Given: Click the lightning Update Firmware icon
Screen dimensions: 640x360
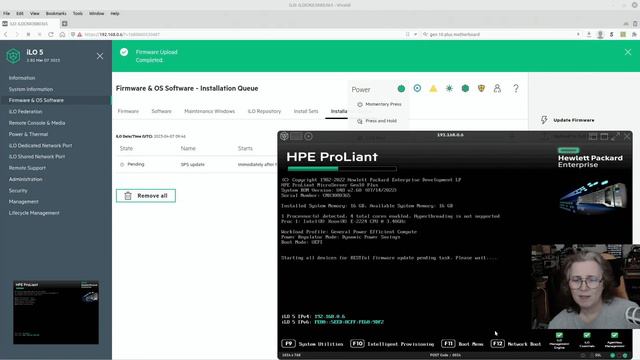Looking at the screenshot, I should coord(544,120).
